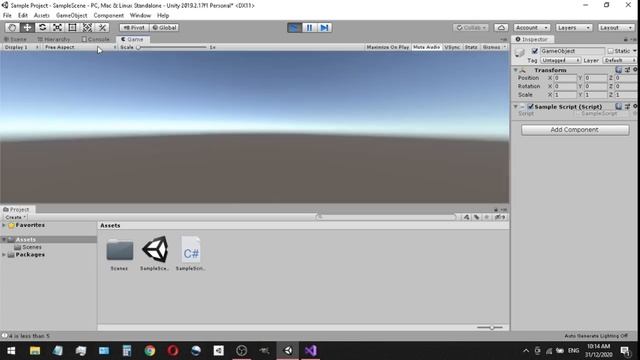
Task: Select the Hand tool
Action: click(12, 27)
